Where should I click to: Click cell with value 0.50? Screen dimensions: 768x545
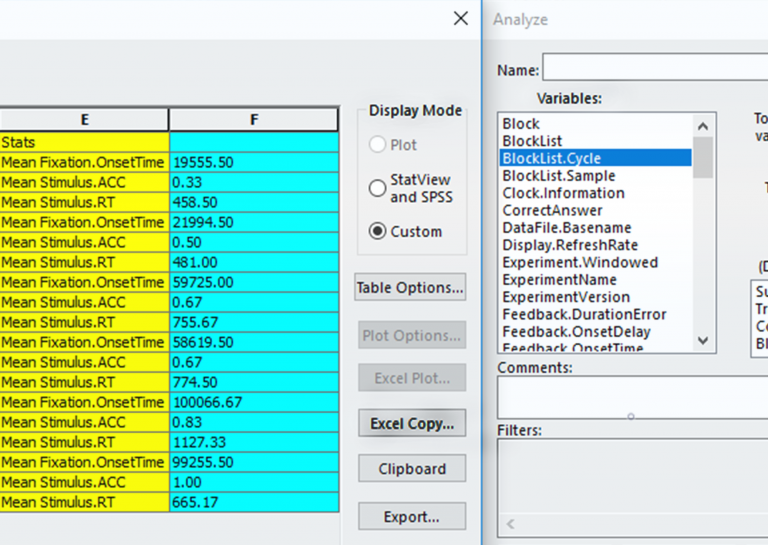tap(254, 242)
